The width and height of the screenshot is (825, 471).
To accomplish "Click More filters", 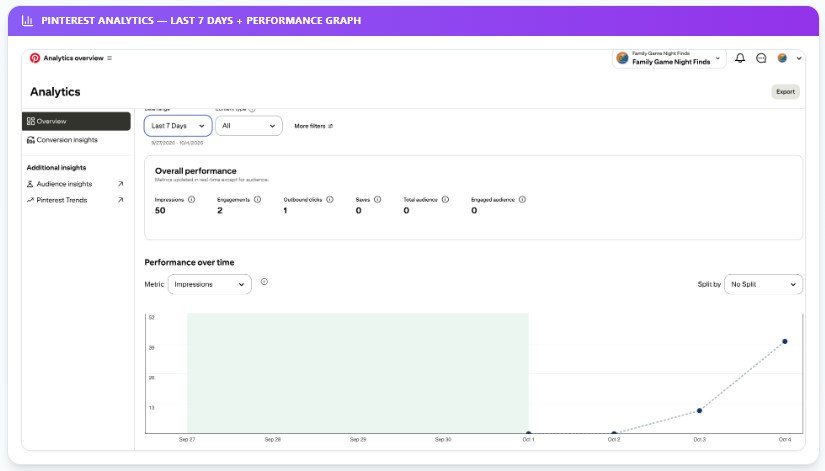I will 314,126.
